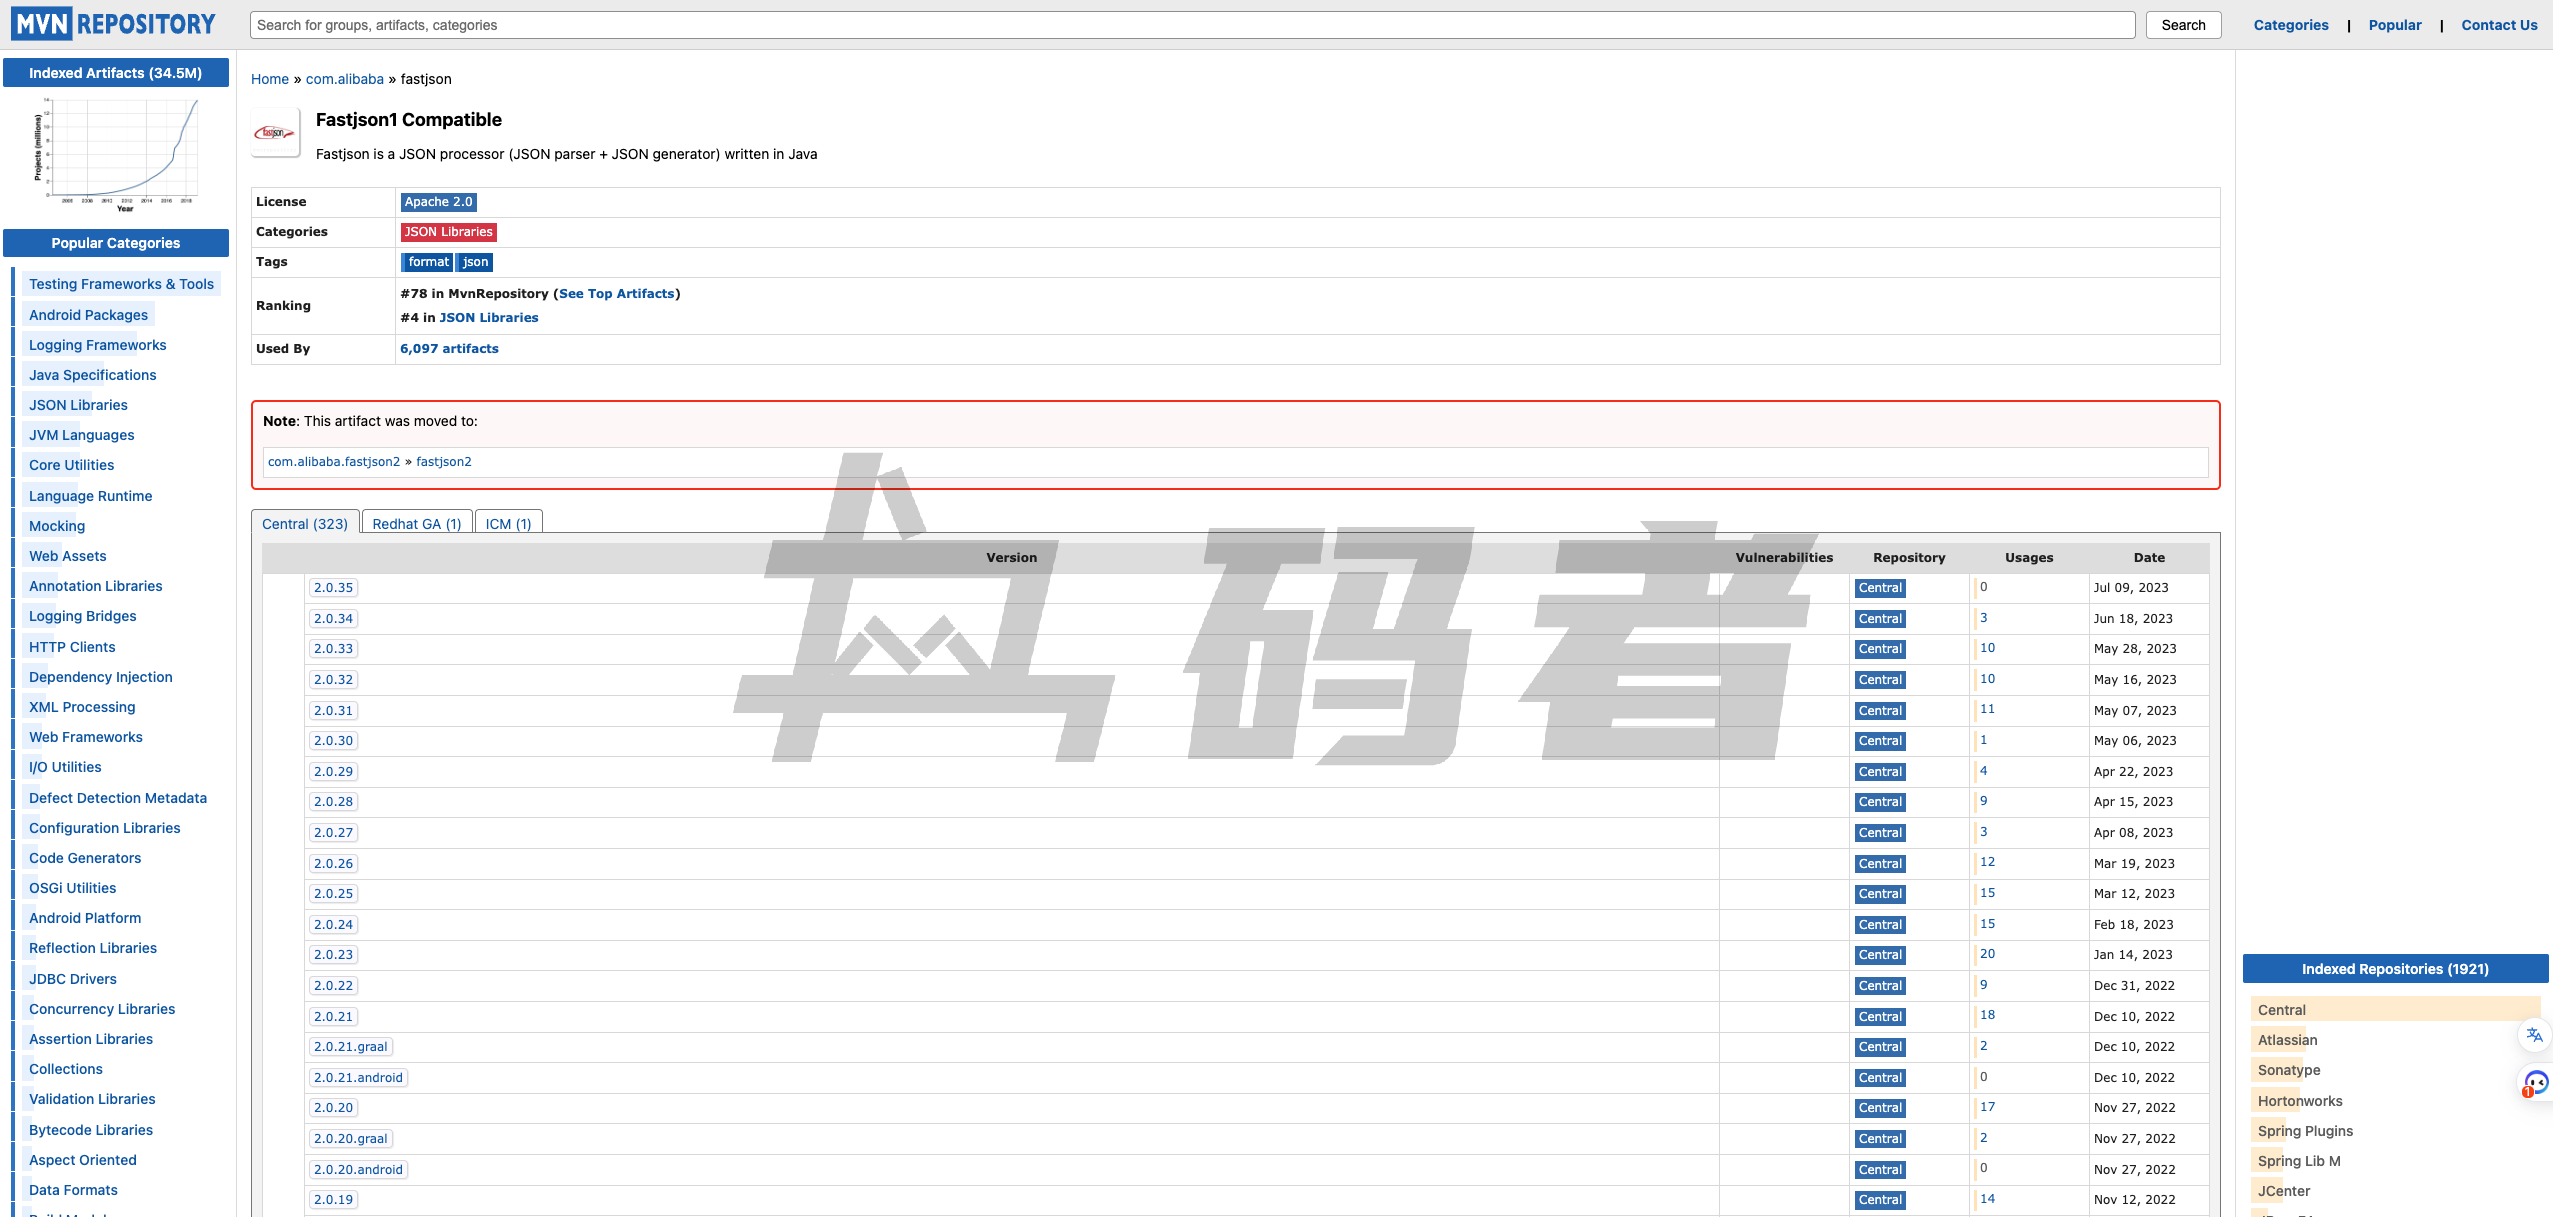2553x1217 pixels.
Task: Select the json tag badge
Action: [x=475, y=262]
